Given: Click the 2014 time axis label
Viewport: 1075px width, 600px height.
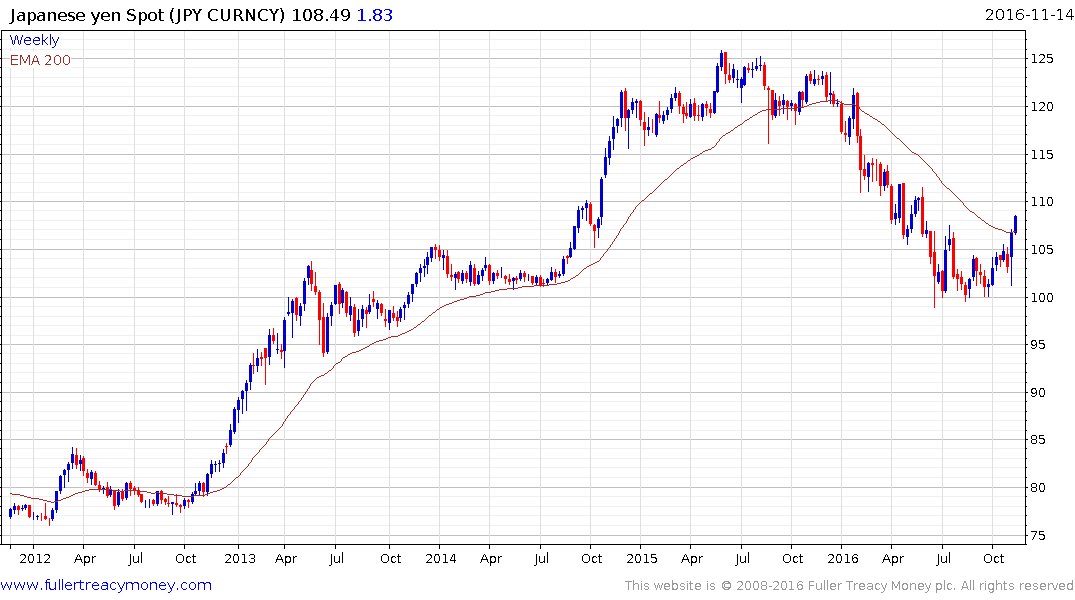Looking at the screenshot, I should 441,558.
